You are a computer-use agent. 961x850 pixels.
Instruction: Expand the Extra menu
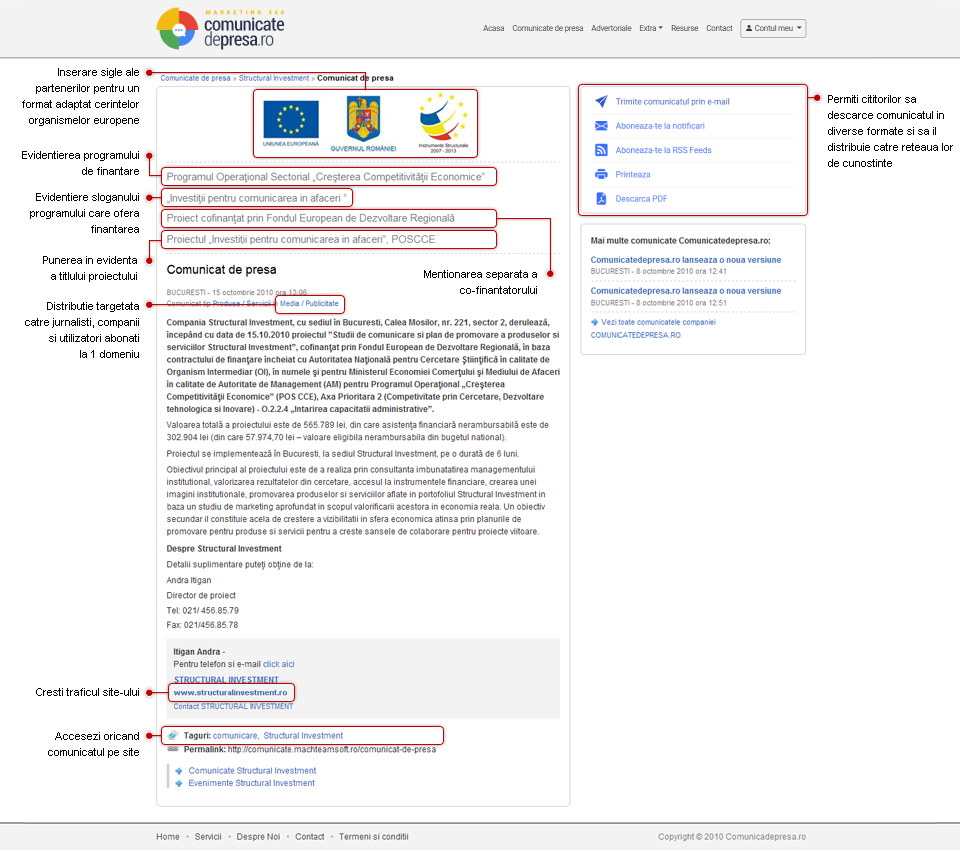[x=650, y=28]
